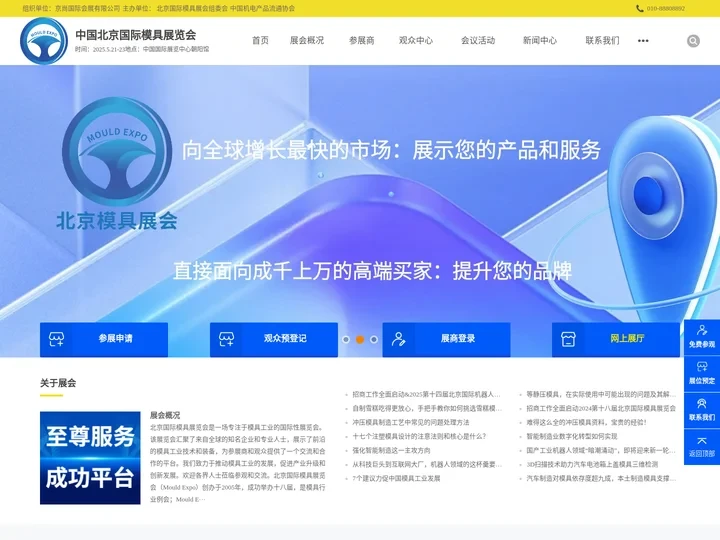Screen dimensions: 720x540
Task: Select the third banner carousel dot
Action: 374,339
